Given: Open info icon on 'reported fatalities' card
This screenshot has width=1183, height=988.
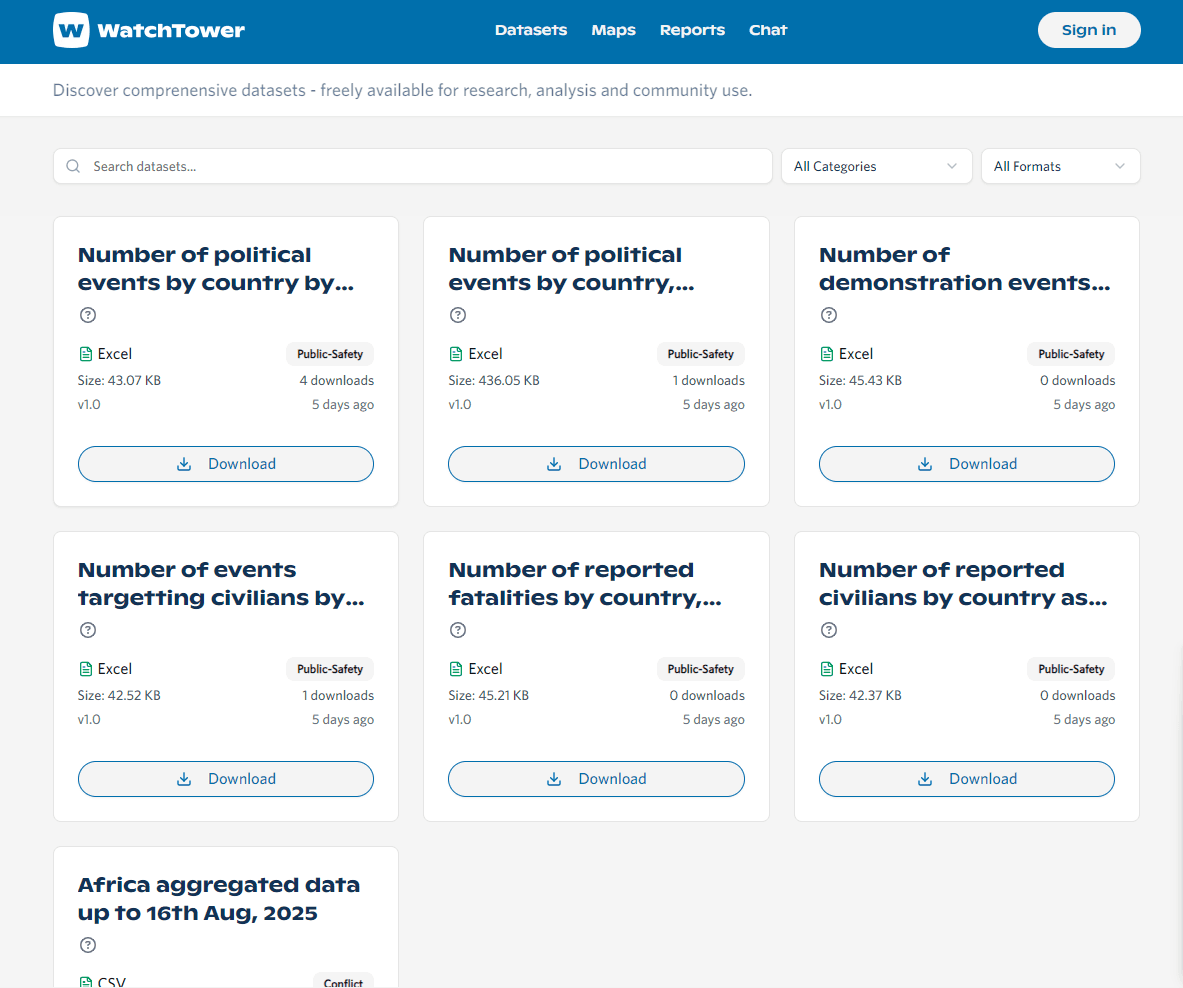Looking at the screenshot, I should point(458,630).
